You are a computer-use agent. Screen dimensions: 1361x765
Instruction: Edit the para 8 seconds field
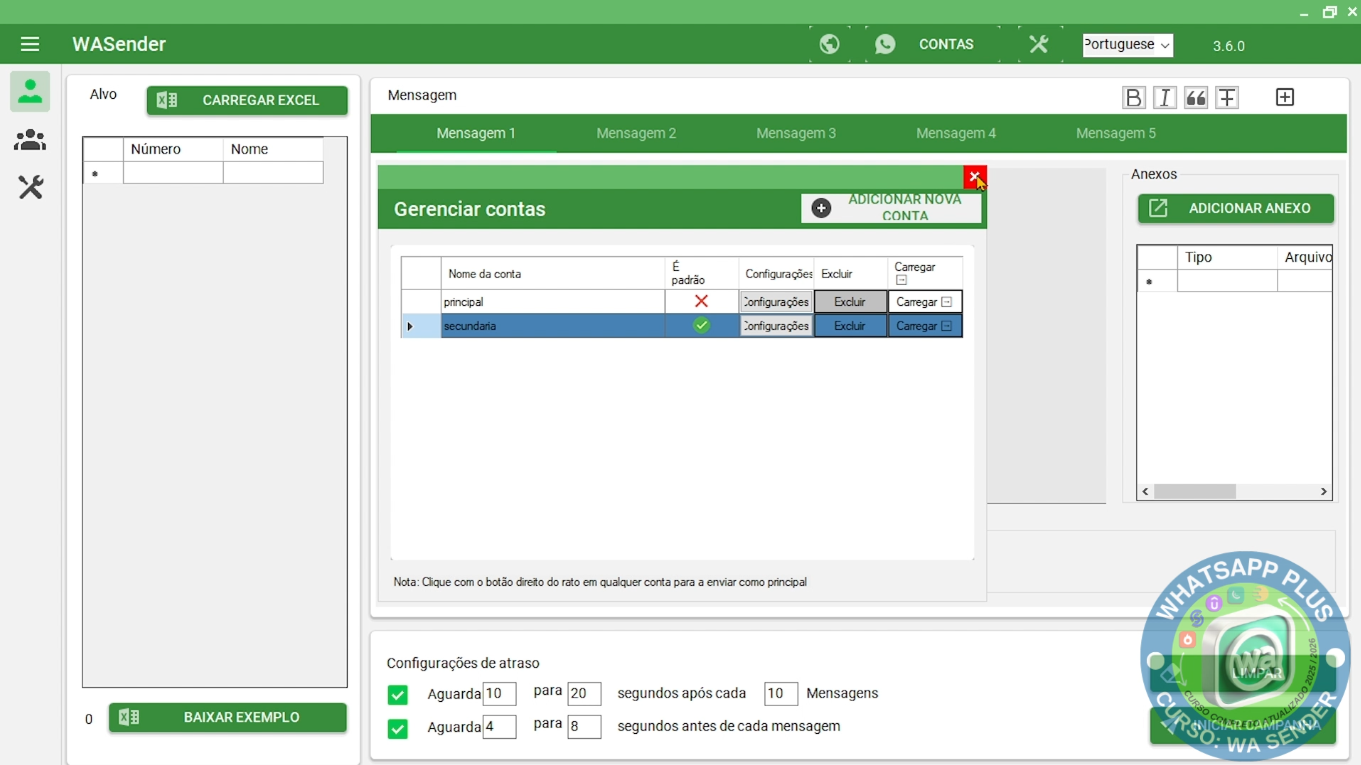(x=584, y=727)
